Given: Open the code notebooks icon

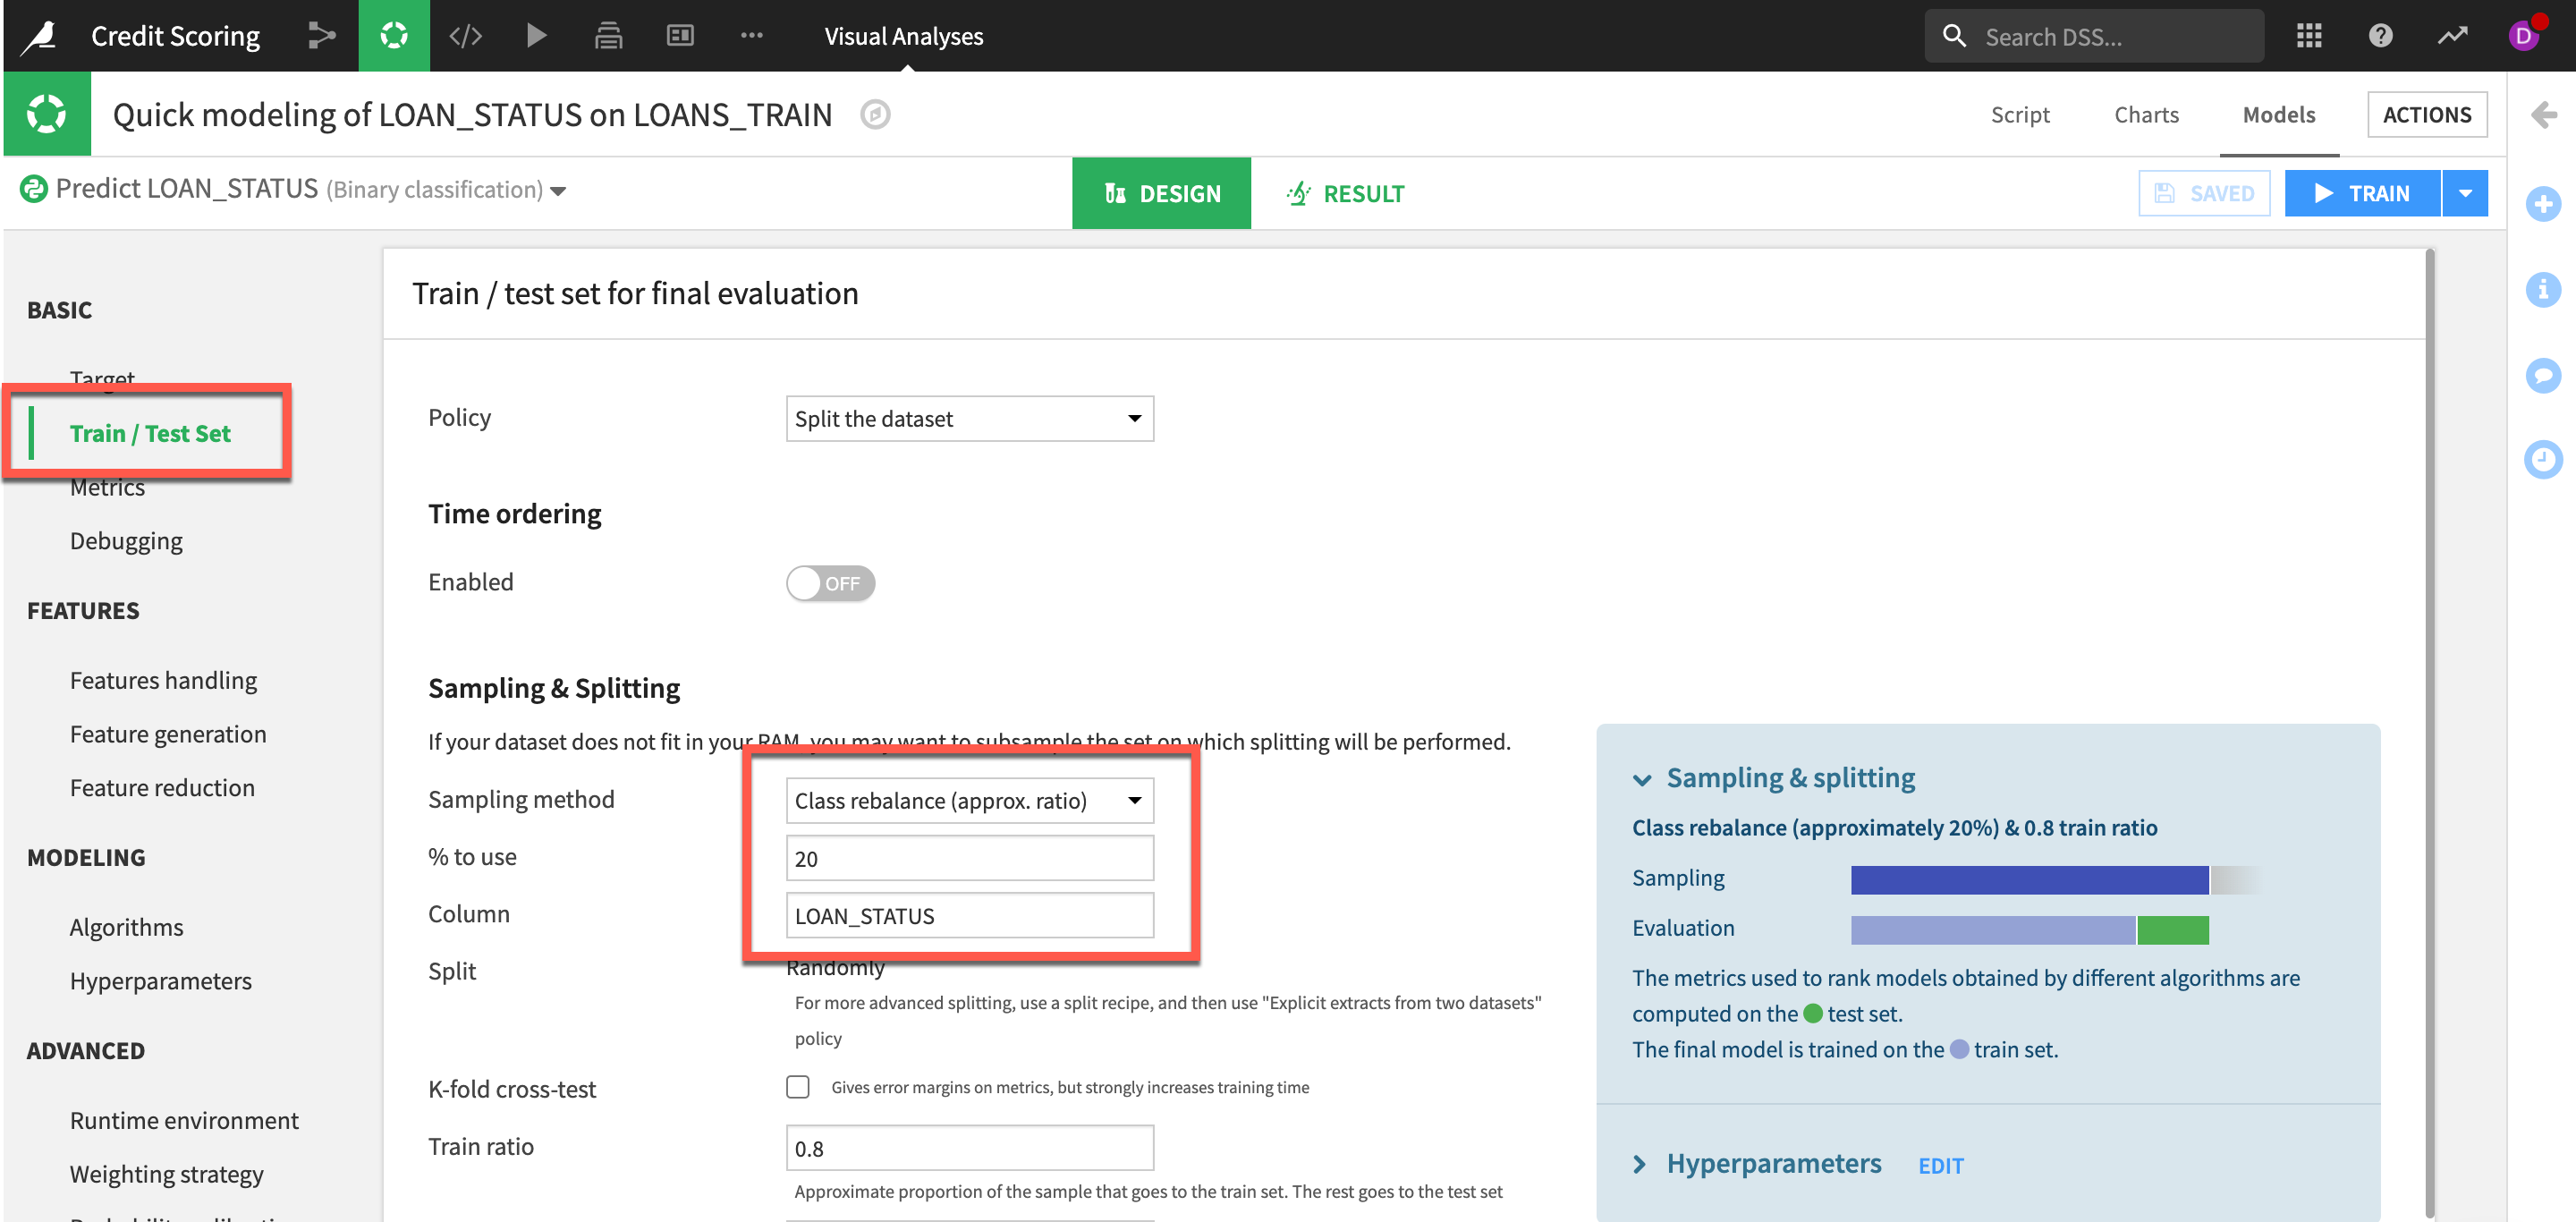Looking at the screenshot, I should coord(465,36).
